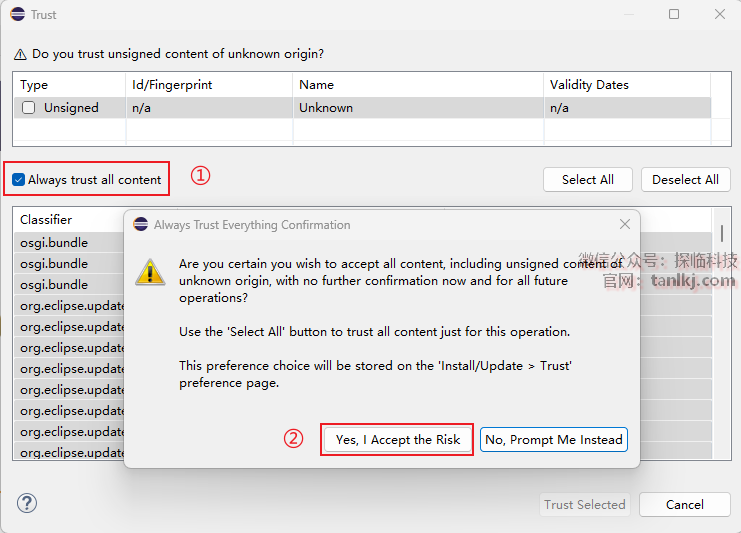
Task: Toggle the Always trust all content checkbox
Action: pos(19,180)
